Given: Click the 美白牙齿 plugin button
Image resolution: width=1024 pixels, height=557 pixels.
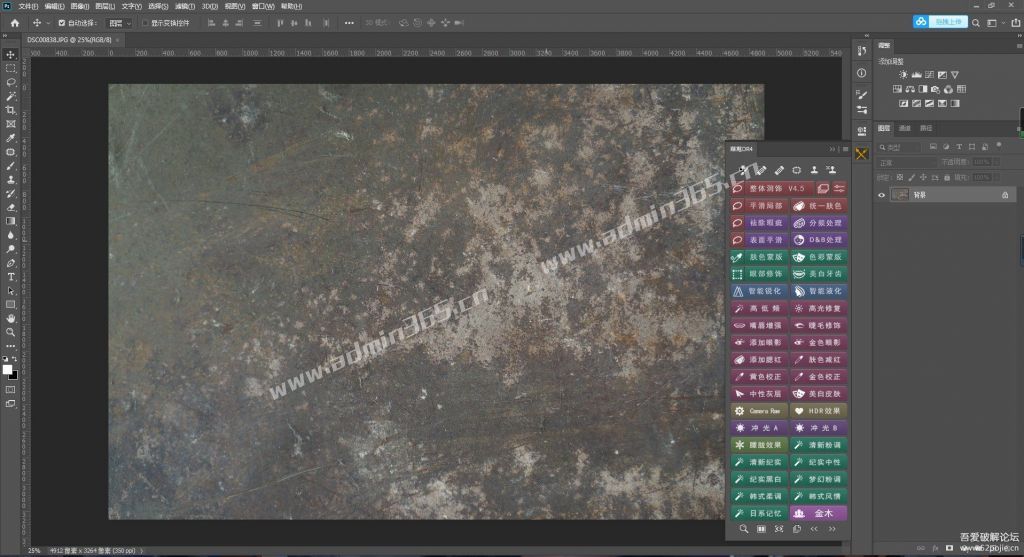Looking at the screenshot, I should [818, 274].
